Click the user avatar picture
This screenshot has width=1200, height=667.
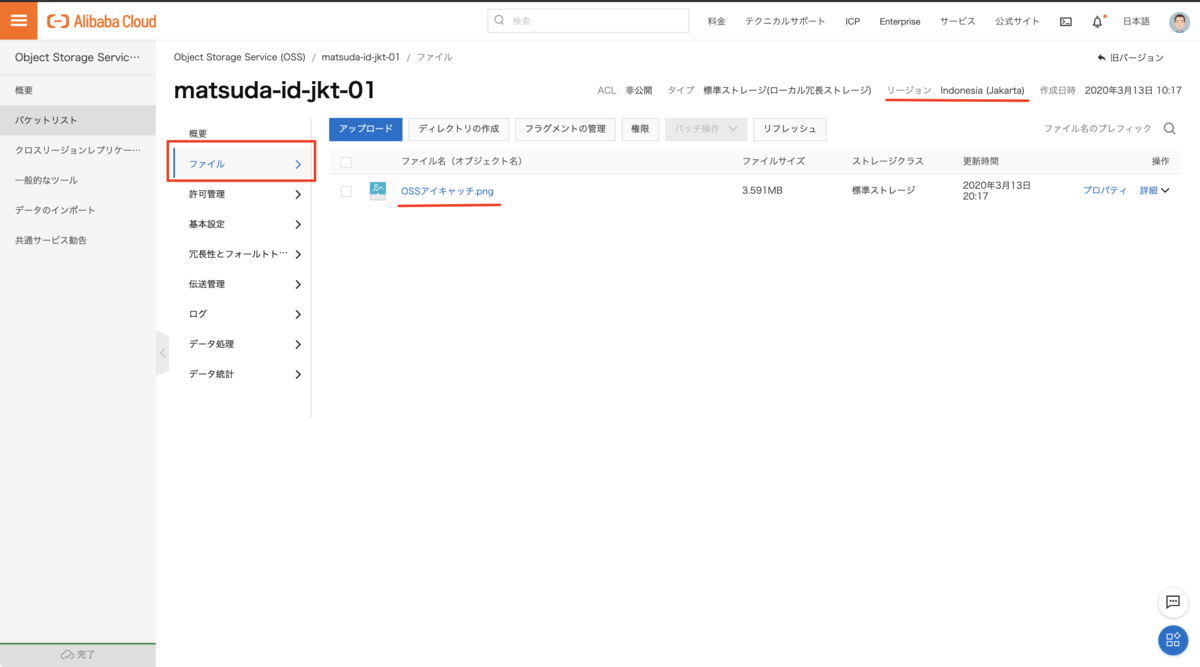1179,22
